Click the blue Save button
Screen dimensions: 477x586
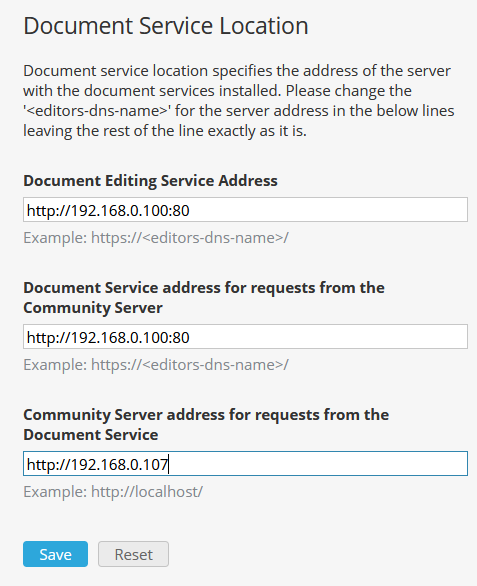[x=55, y=554]
